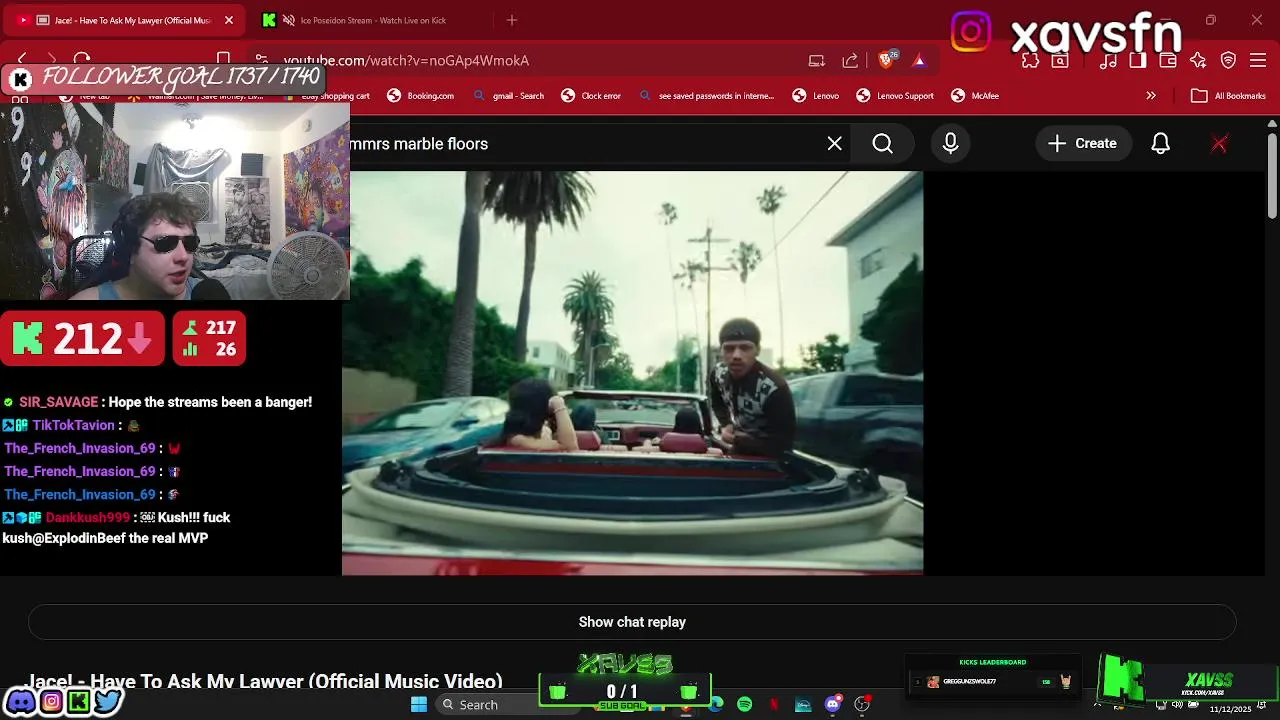Open the Windows Start menu
Screen dimensions: 1280x720
click(419, 704)
